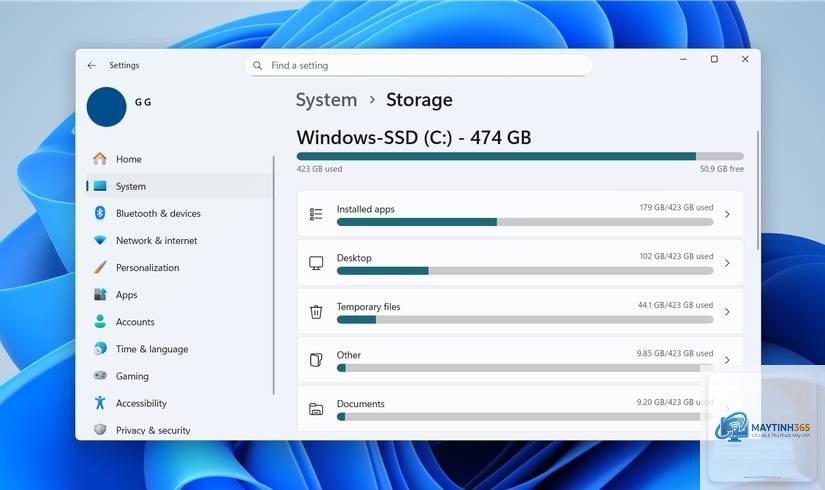Click the "179 GB/423 GB used" value

676,207
